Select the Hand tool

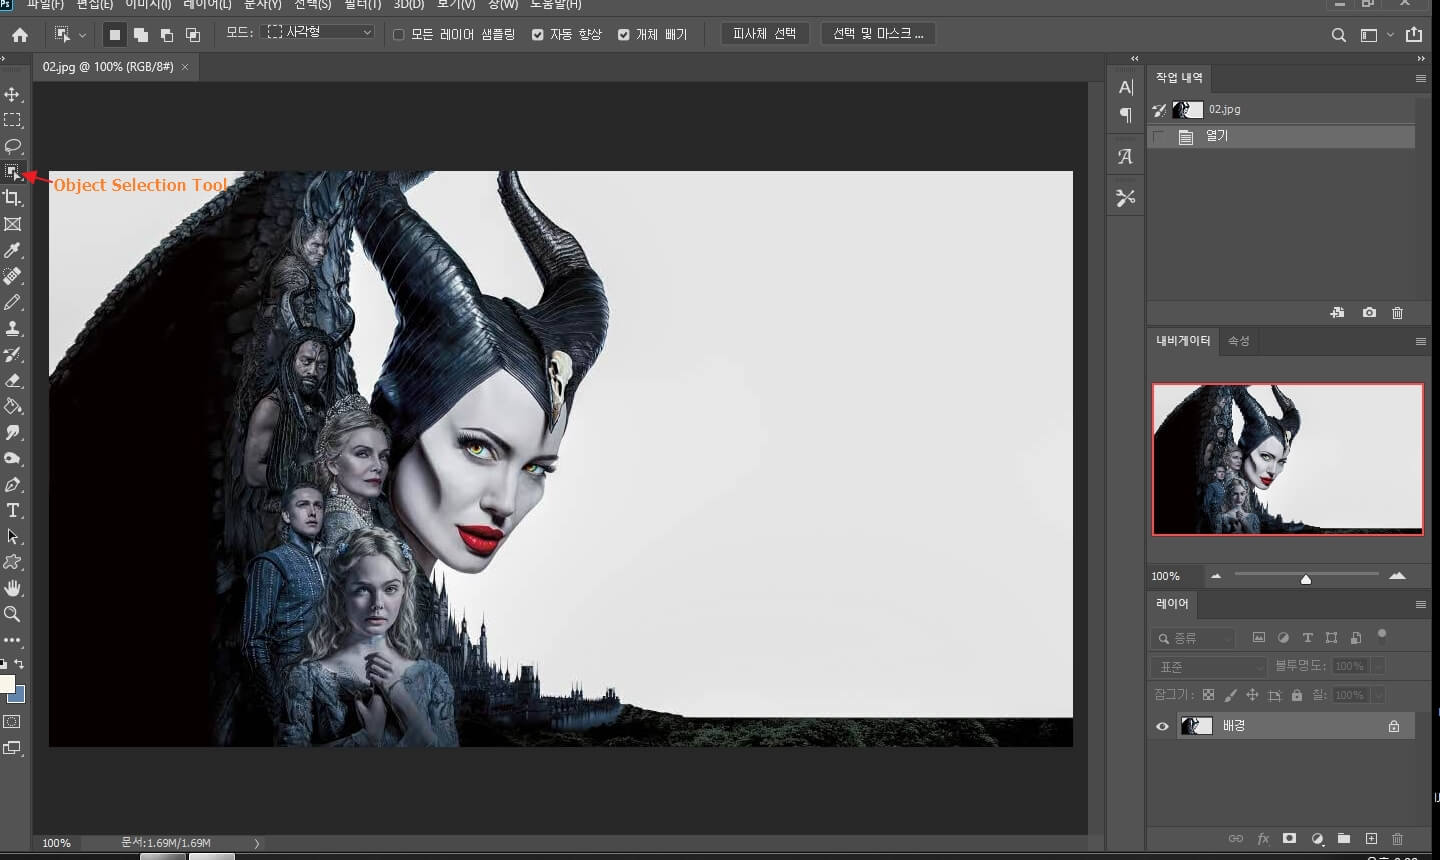pos(13,588)
